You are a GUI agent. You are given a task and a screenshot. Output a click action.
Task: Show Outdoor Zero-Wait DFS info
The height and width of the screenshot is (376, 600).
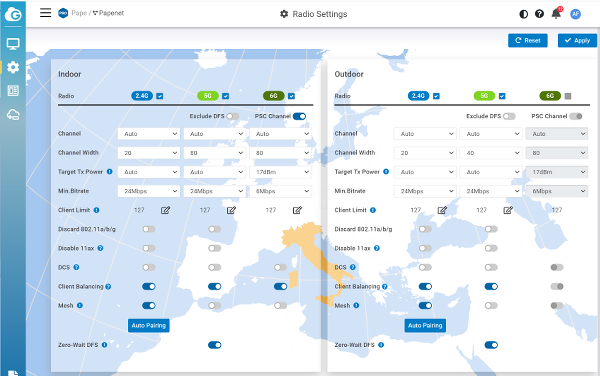click(381, 345)
